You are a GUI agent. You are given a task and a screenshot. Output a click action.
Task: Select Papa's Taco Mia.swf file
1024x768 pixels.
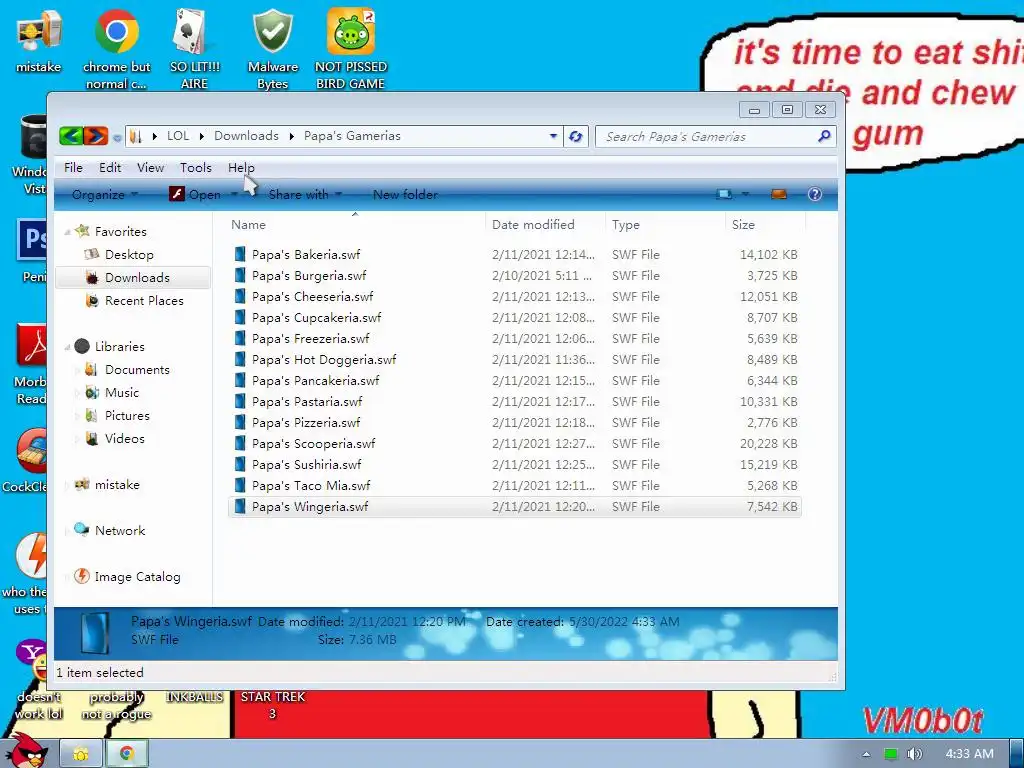tap(311, 486)
